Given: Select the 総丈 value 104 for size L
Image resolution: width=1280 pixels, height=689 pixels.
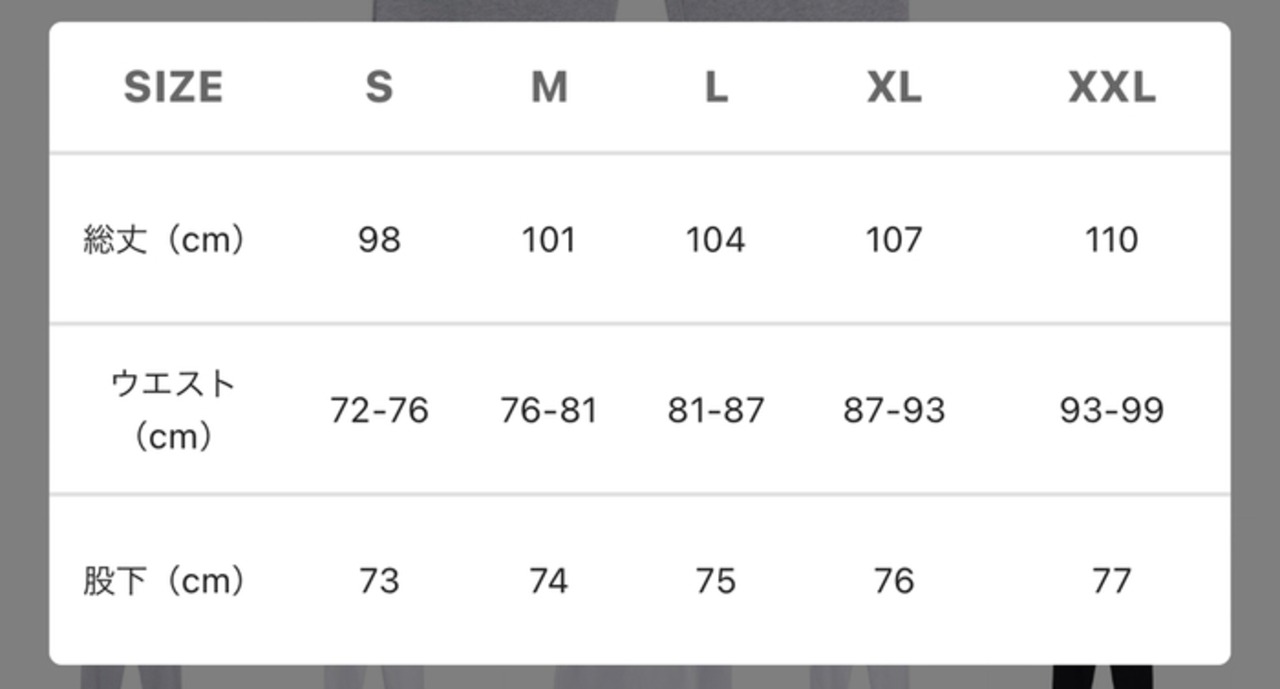Looking at the screenshot, I should (716, 240).
